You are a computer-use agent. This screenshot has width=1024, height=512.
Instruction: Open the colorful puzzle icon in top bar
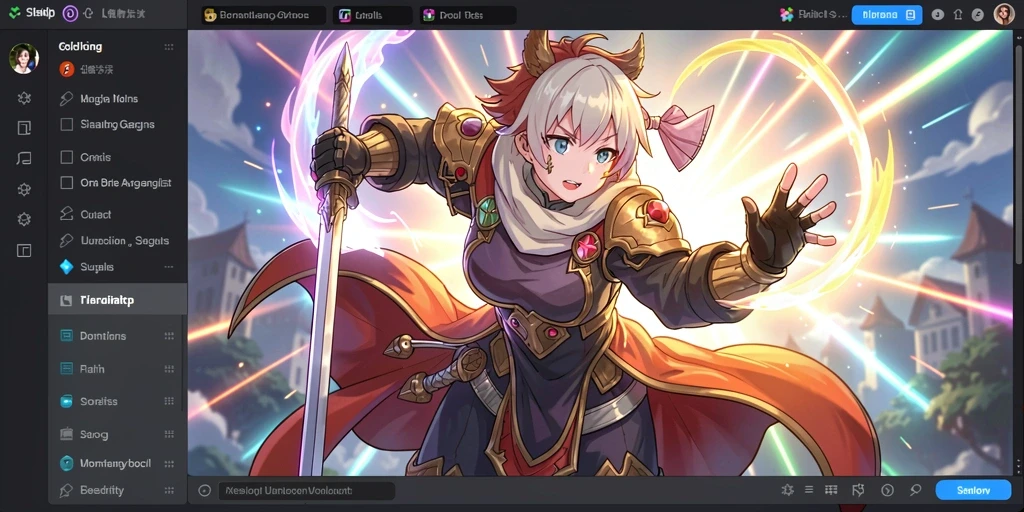pyautogui.click(x=787, y=14)
